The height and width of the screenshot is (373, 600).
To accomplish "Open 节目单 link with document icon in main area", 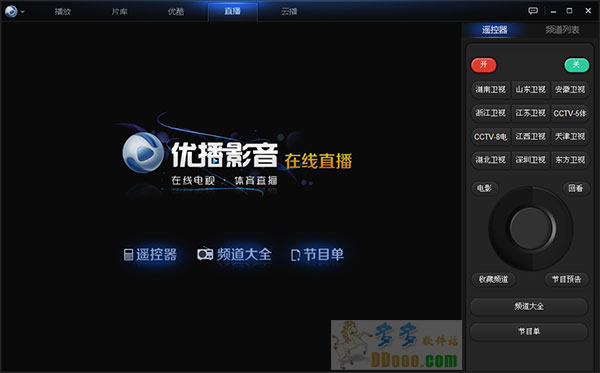I will click(x=317, y=254).
